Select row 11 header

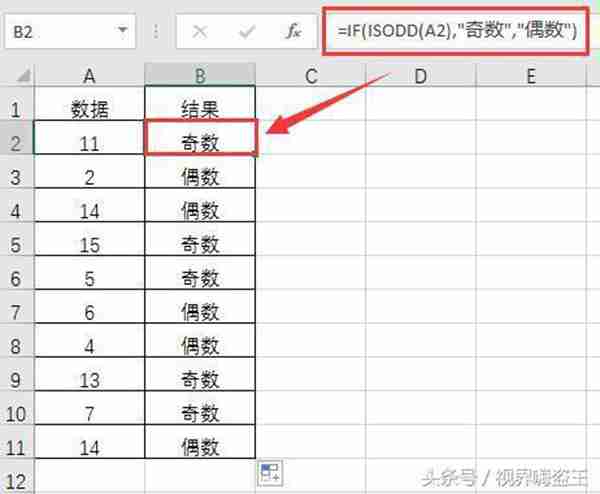pos(16,441)
